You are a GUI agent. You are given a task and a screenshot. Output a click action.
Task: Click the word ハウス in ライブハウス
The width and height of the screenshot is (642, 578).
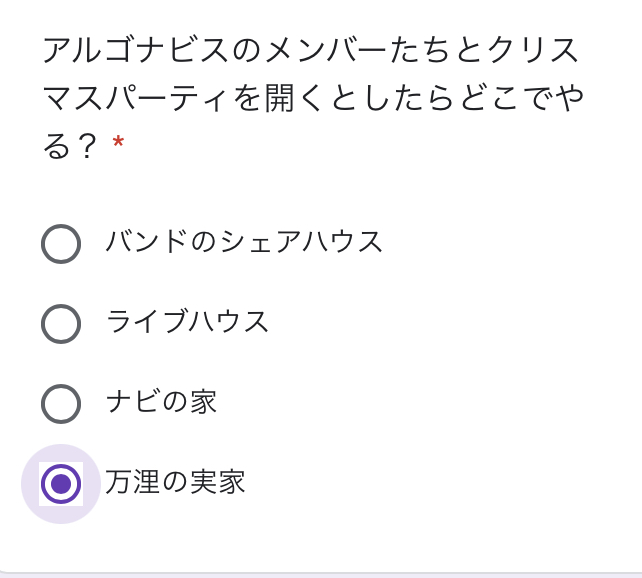tap(228, 321)
